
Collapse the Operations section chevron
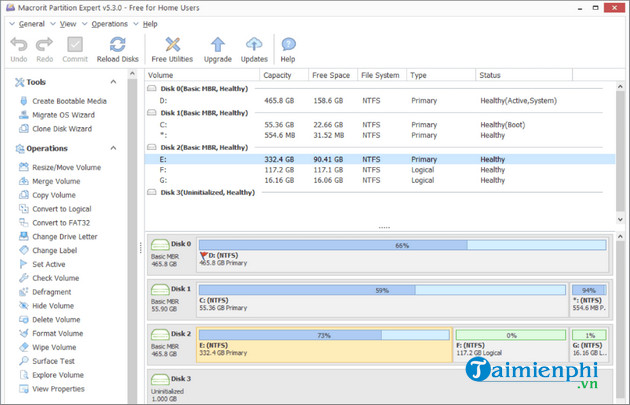click(x=113, y=148)
